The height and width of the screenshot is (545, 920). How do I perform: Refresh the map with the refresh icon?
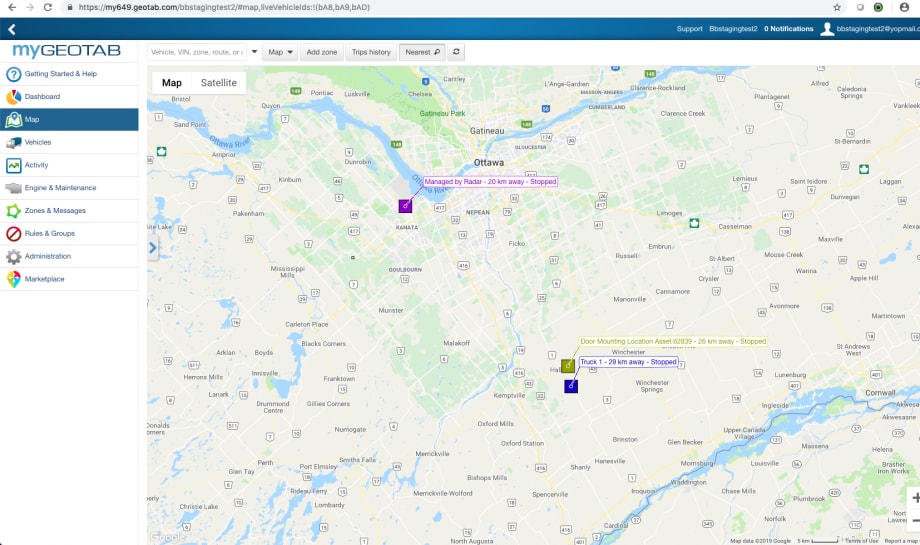(456, 52)
